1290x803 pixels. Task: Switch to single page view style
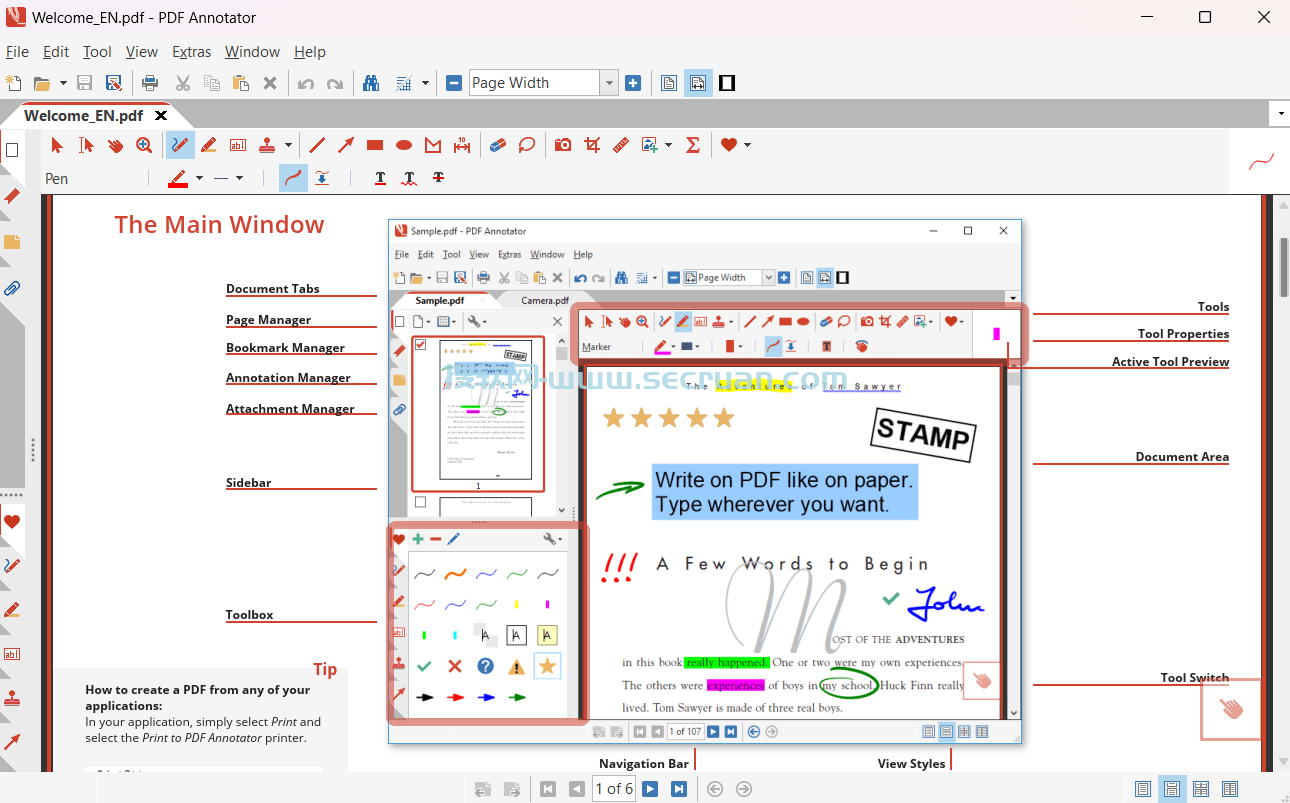[x=1143, y=789]
